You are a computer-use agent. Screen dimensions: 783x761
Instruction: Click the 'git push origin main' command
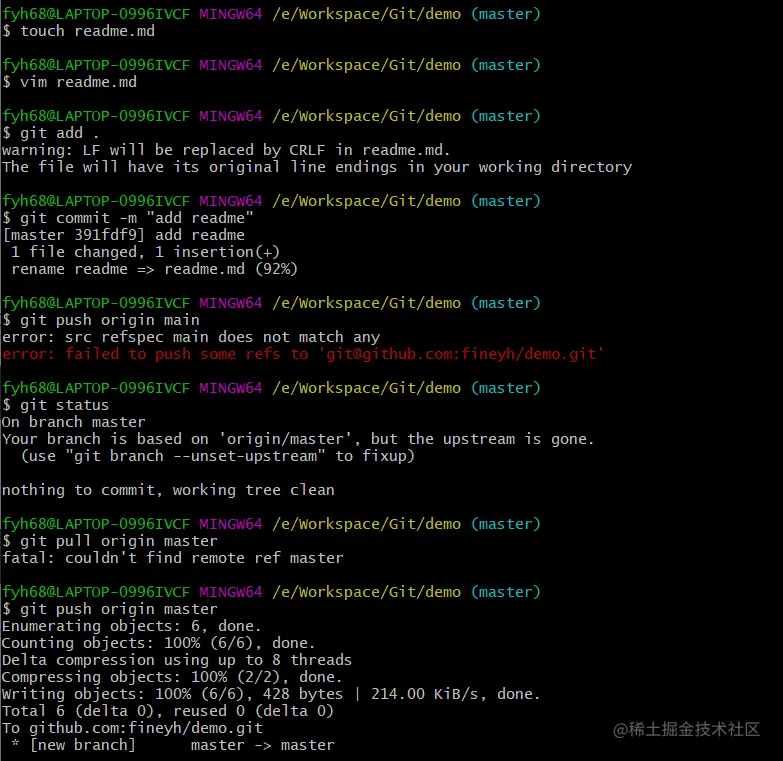(101, 320)
